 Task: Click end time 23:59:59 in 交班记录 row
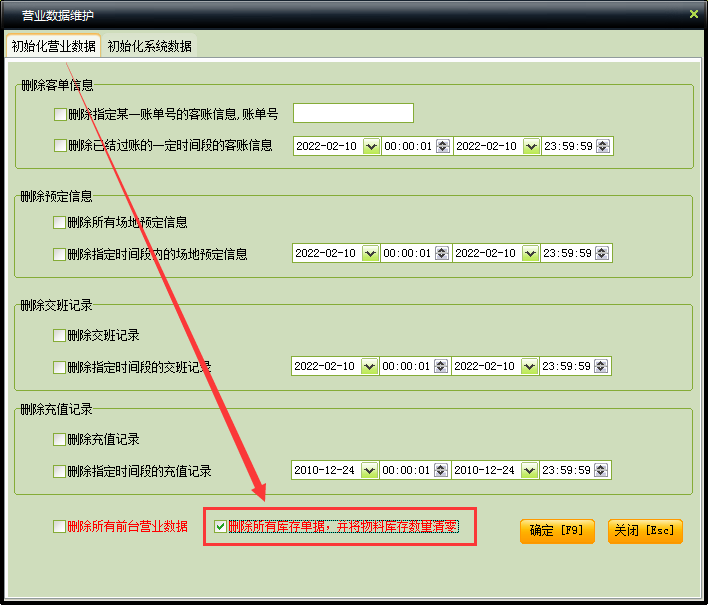[x=566, y=366]
